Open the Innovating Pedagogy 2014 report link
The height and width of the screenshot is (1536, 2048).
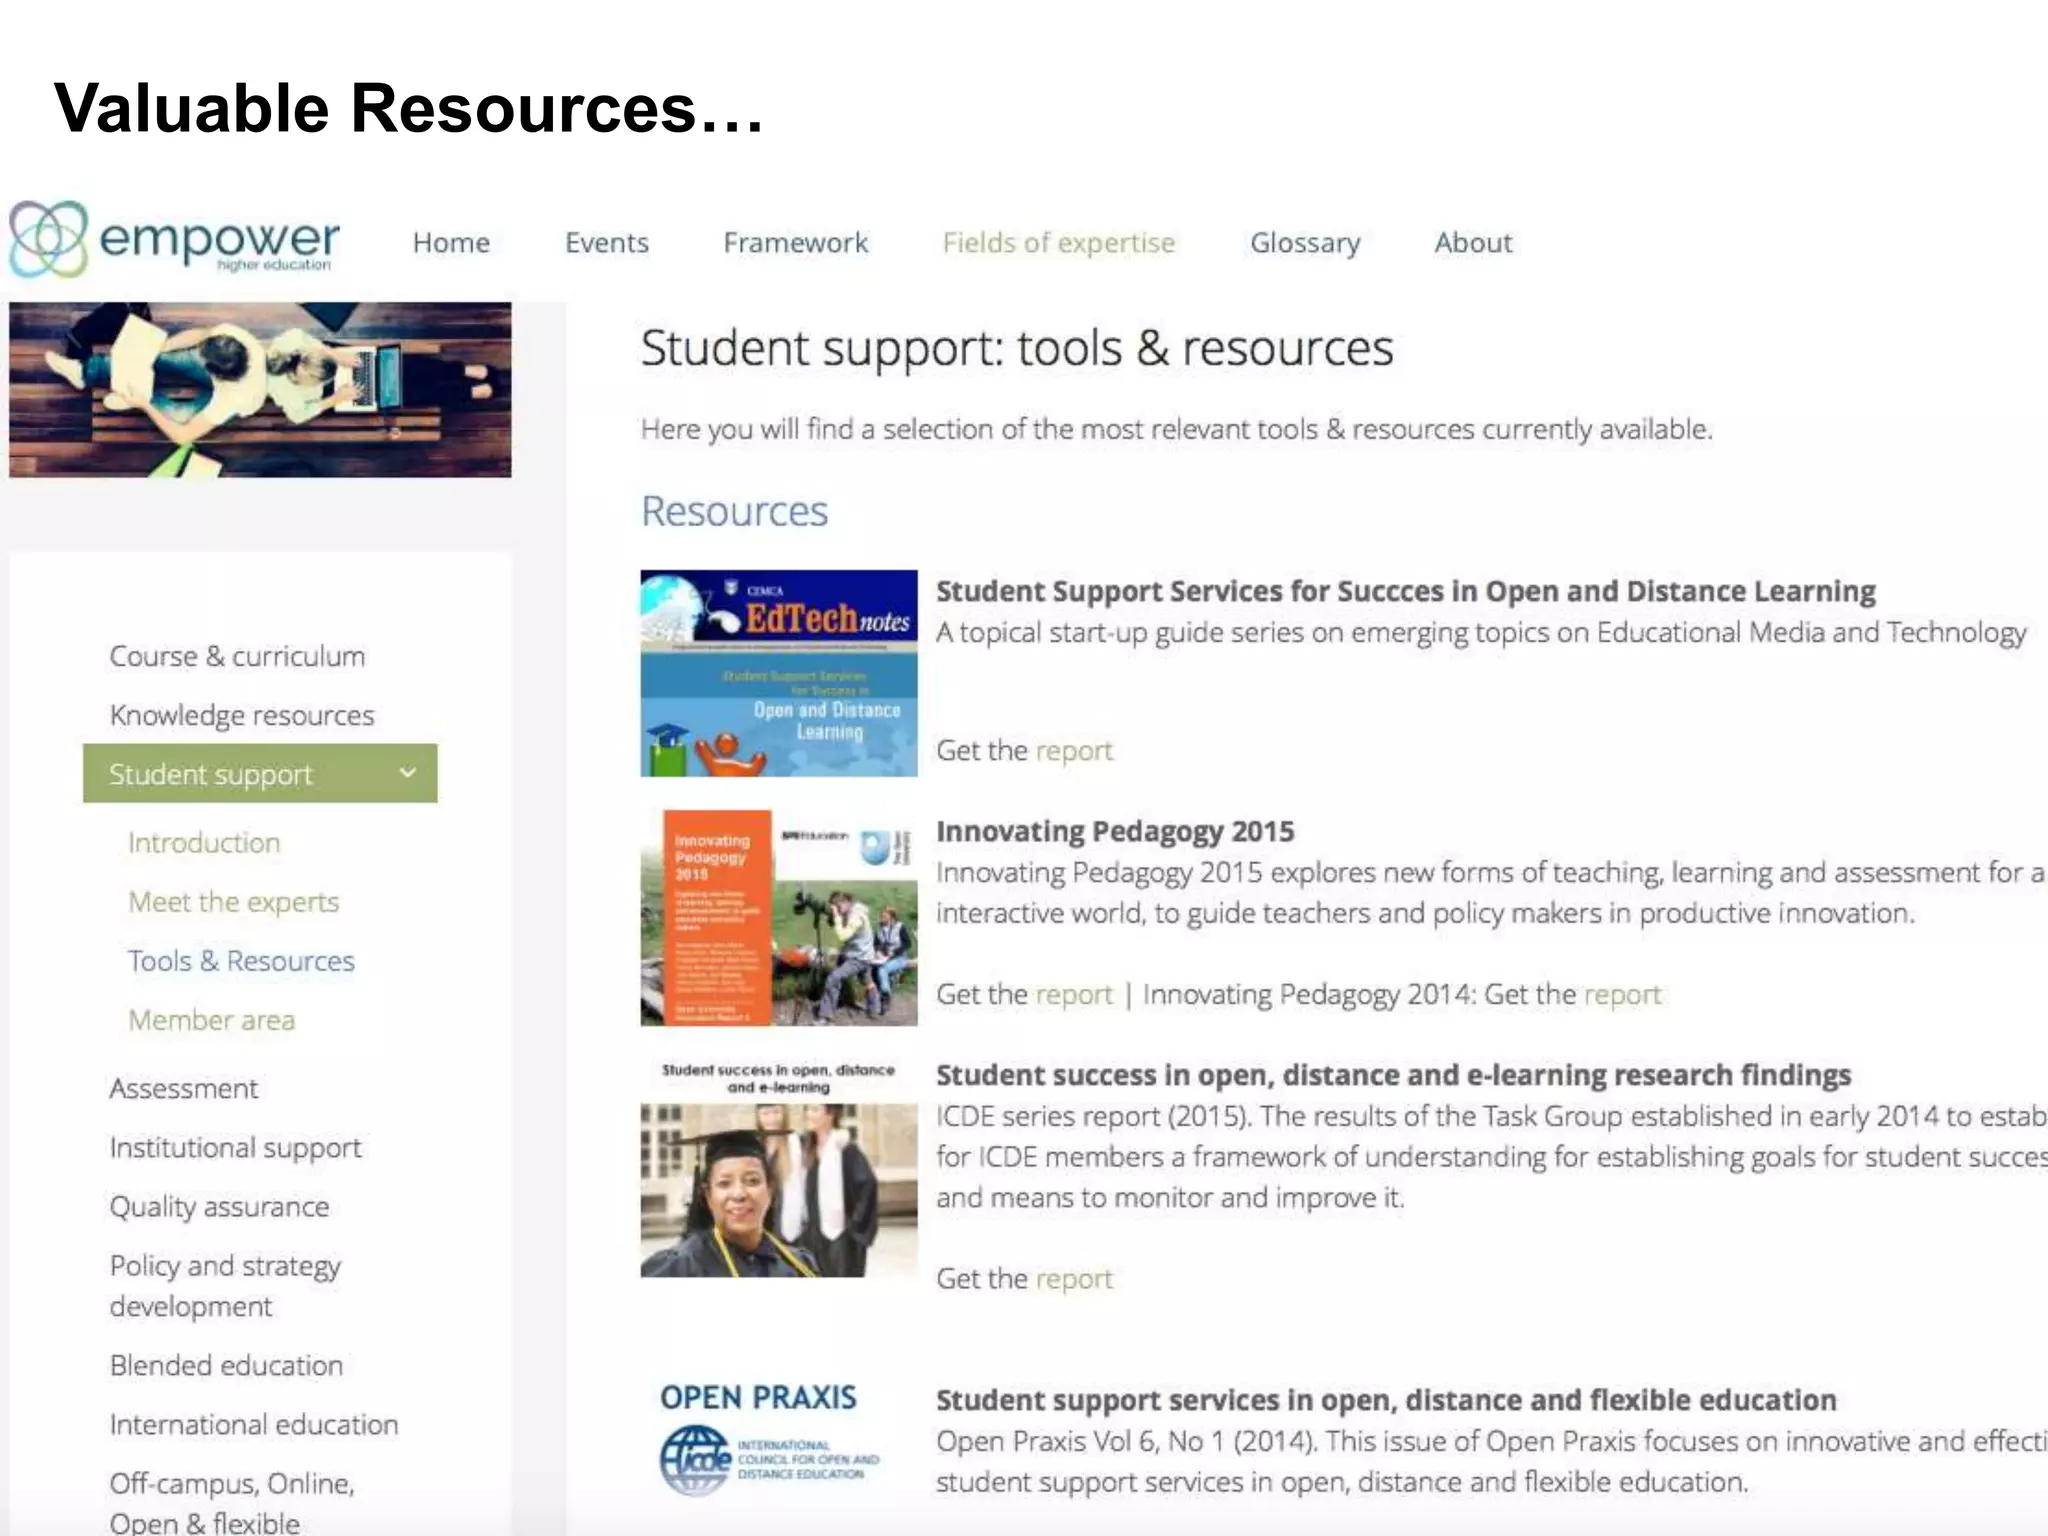[x=1622, y=995]
